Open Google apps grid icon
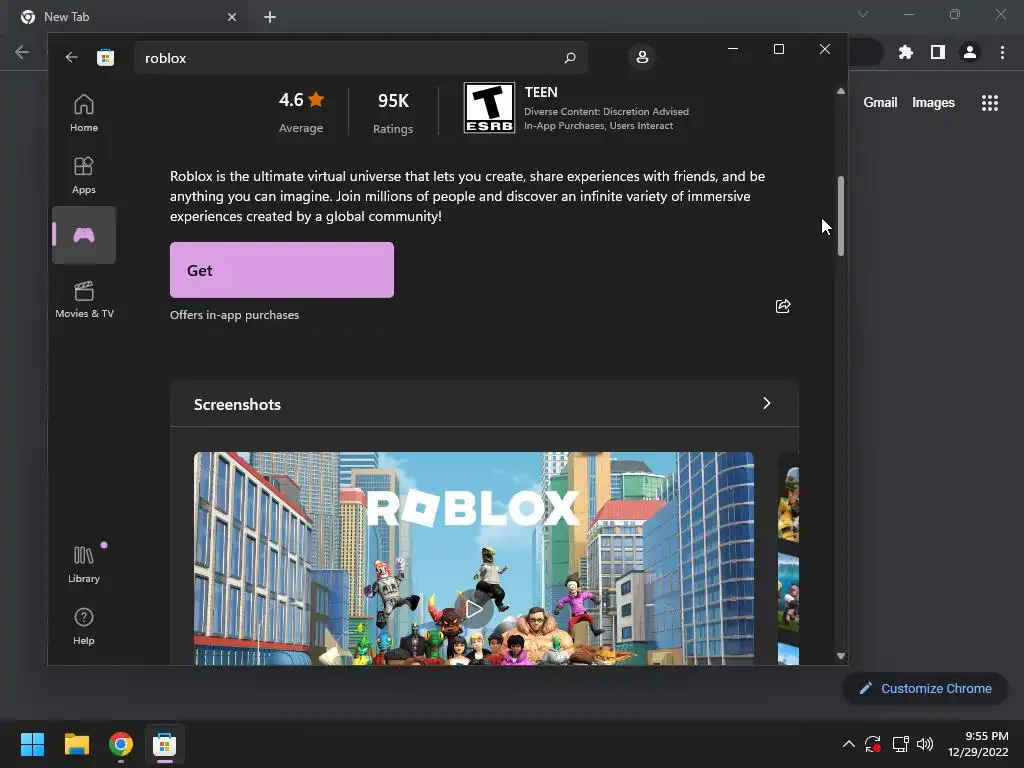This screenshot has width=1024, height=768. [x=990, y=103]
